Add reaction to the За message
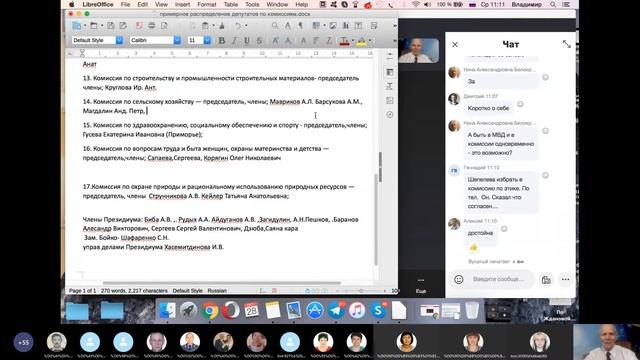This screenshot has height=360, width=640. coord(545,77)
